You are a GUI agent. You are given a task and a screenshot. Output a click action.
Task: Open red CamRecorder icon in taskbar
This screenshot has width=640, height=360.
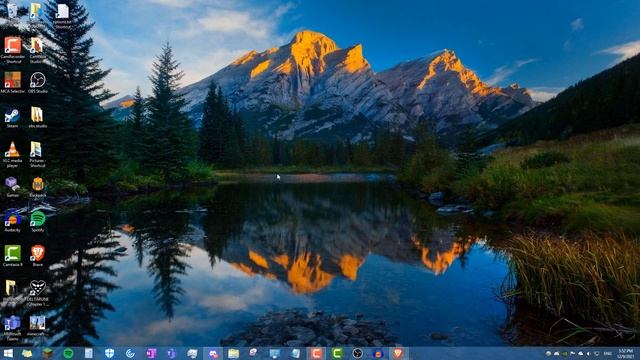(316, 353)
